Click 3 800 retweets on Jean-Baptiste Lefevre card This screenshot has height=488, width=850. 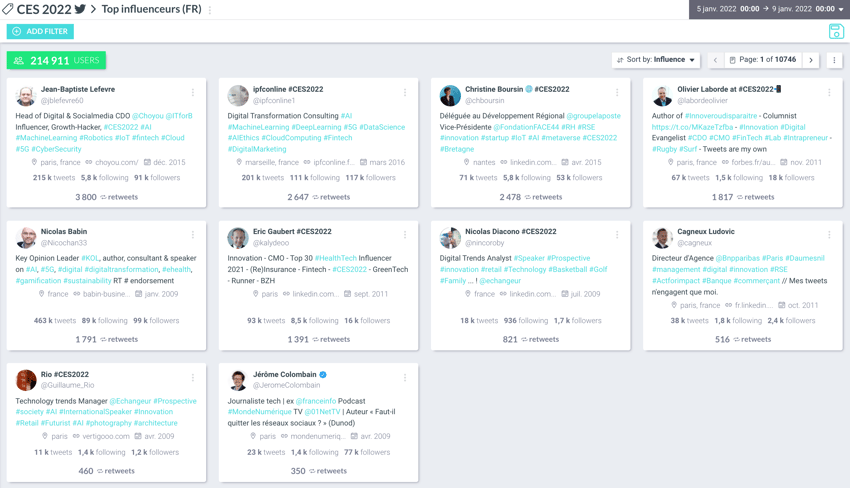point(106,197)
